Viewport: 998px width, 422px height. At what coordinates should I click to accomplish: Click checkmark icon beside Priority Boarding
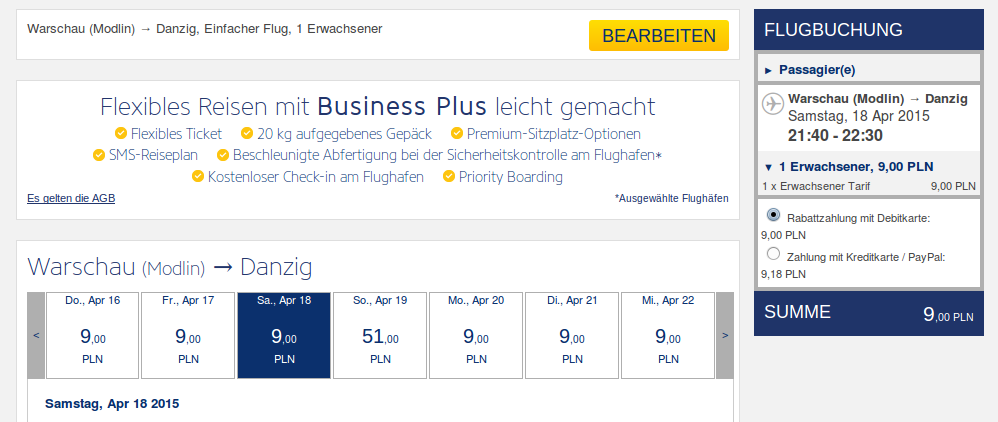(449, 176)
